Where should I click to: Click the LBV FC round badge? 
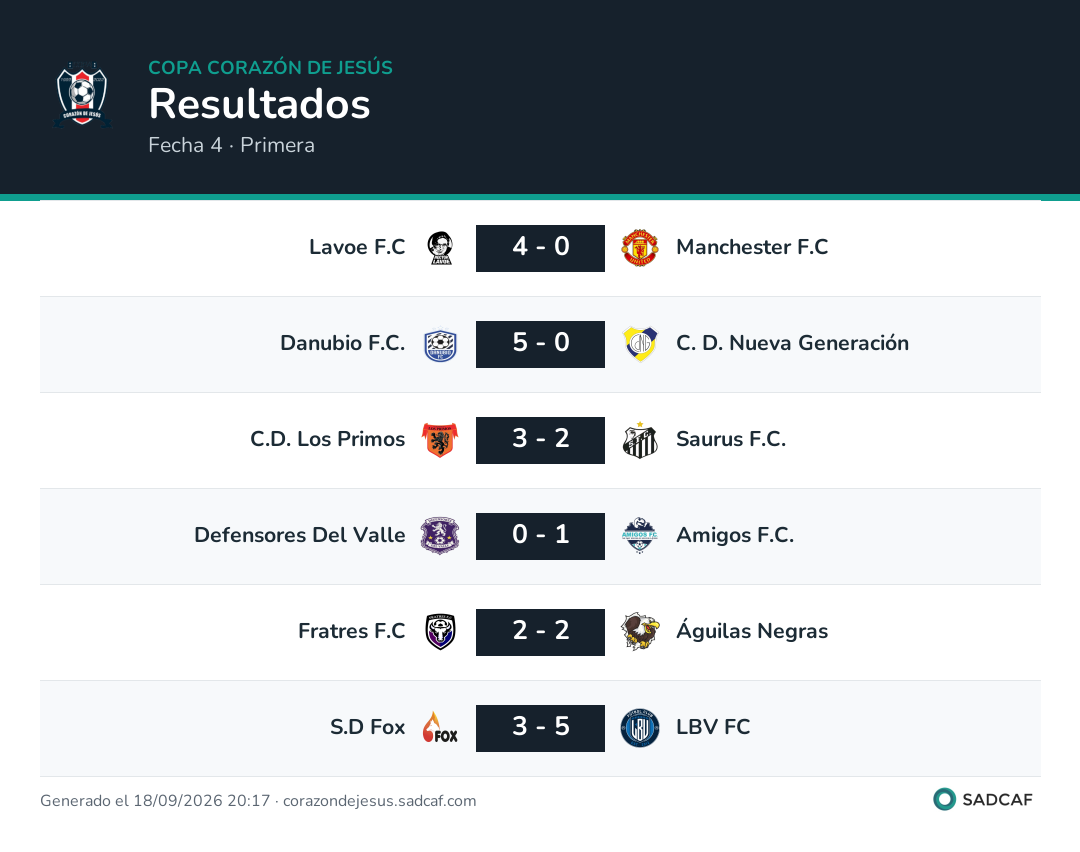click(x=640, y=728)
